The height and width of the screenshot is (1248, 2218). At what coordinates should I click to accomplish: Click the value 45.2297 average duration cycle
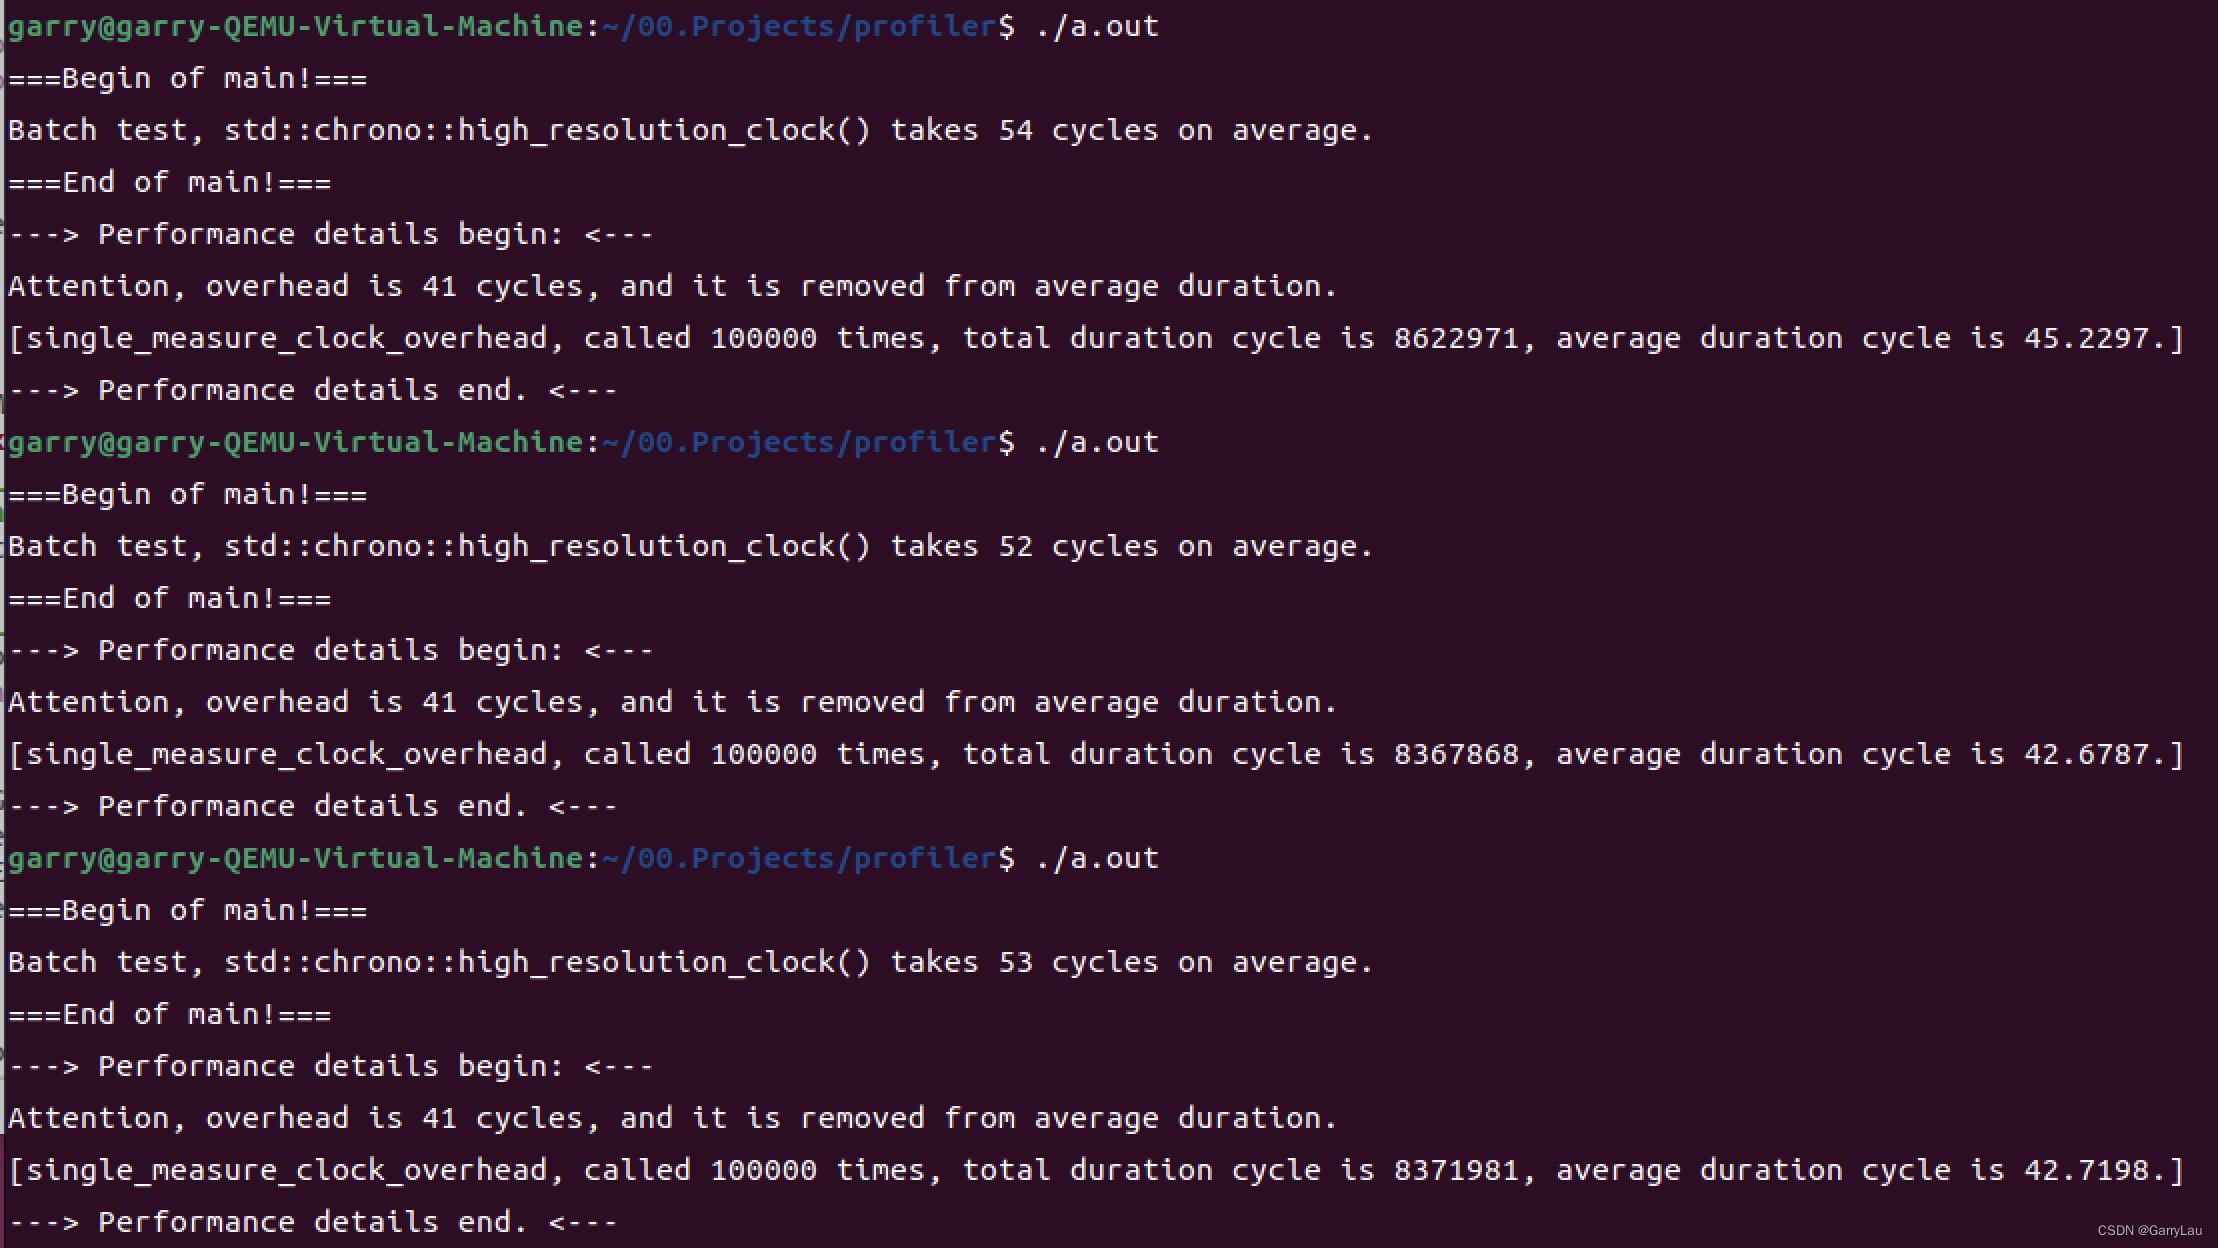(2086, 338)
